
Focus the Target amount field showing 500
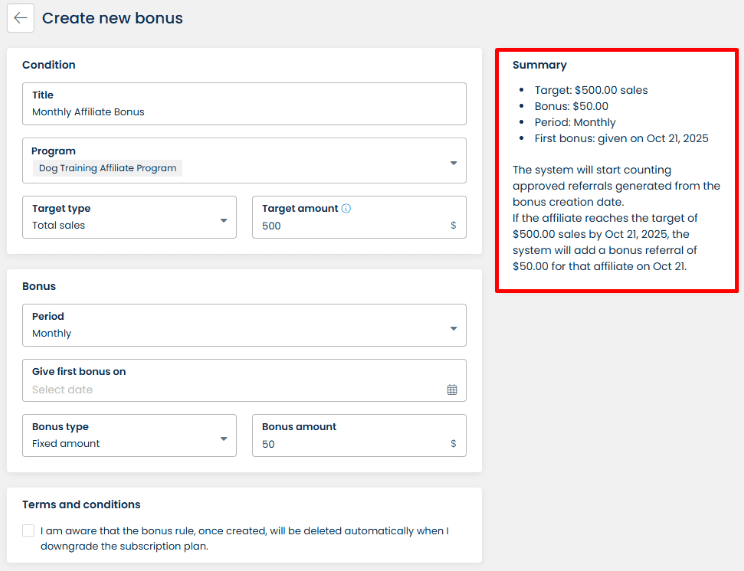(350, 226)
